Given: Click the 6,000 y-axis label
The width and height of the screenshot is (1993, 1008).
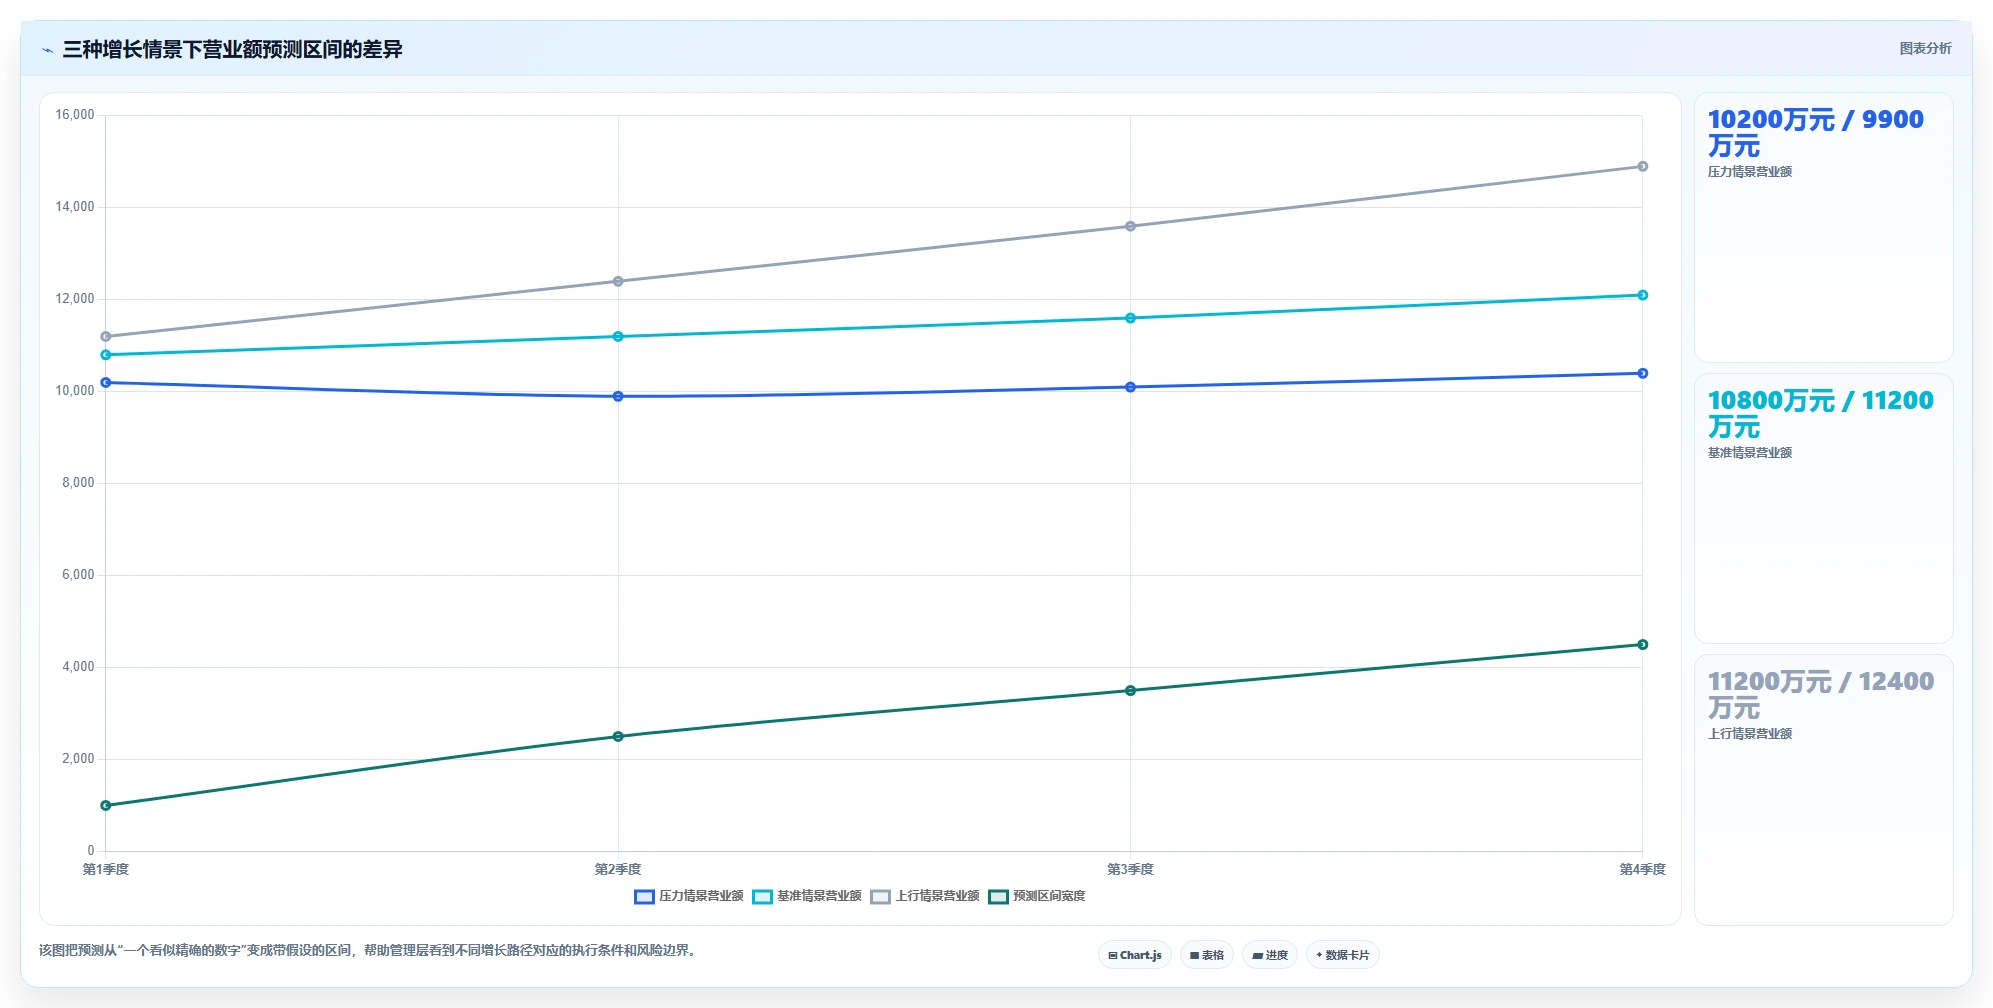Looking at the screenshot, I should (x=79, y=575).
